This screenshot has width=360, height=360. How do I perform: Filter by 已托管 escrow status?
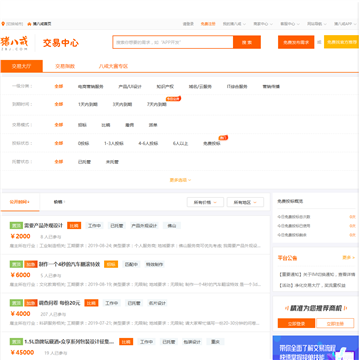click(x=84, y=162)
